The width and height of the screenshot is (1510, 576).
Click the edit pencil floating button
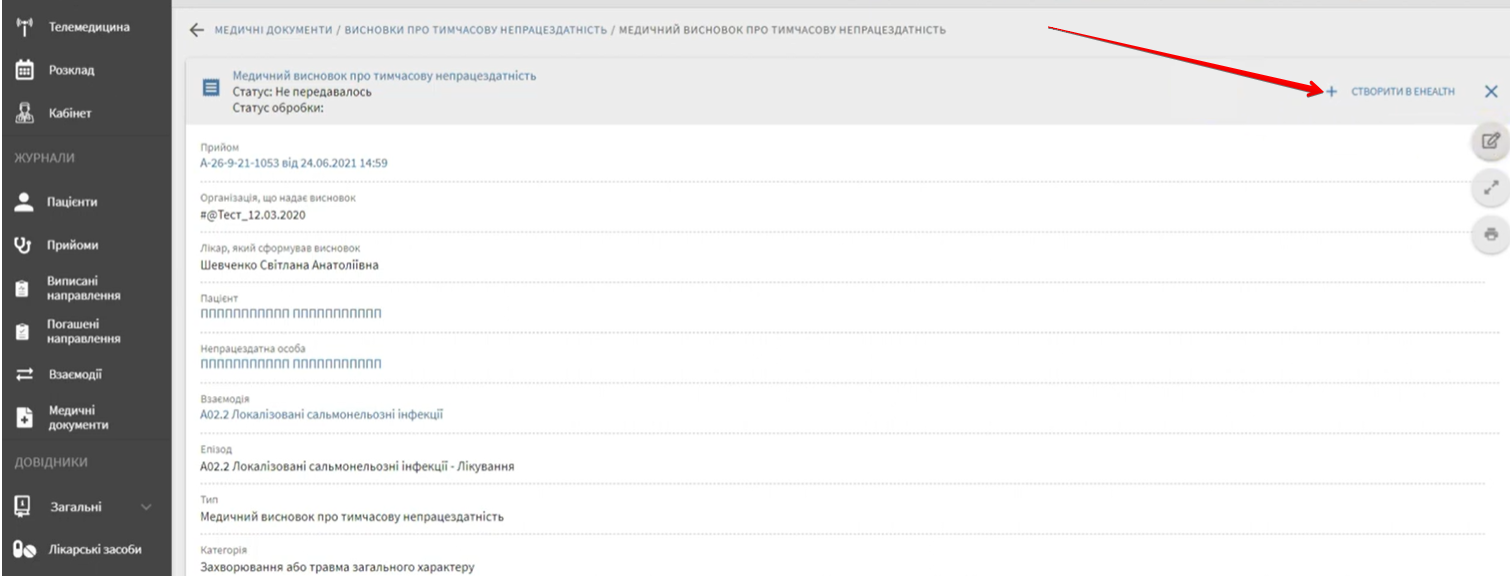pos(1490,141)
